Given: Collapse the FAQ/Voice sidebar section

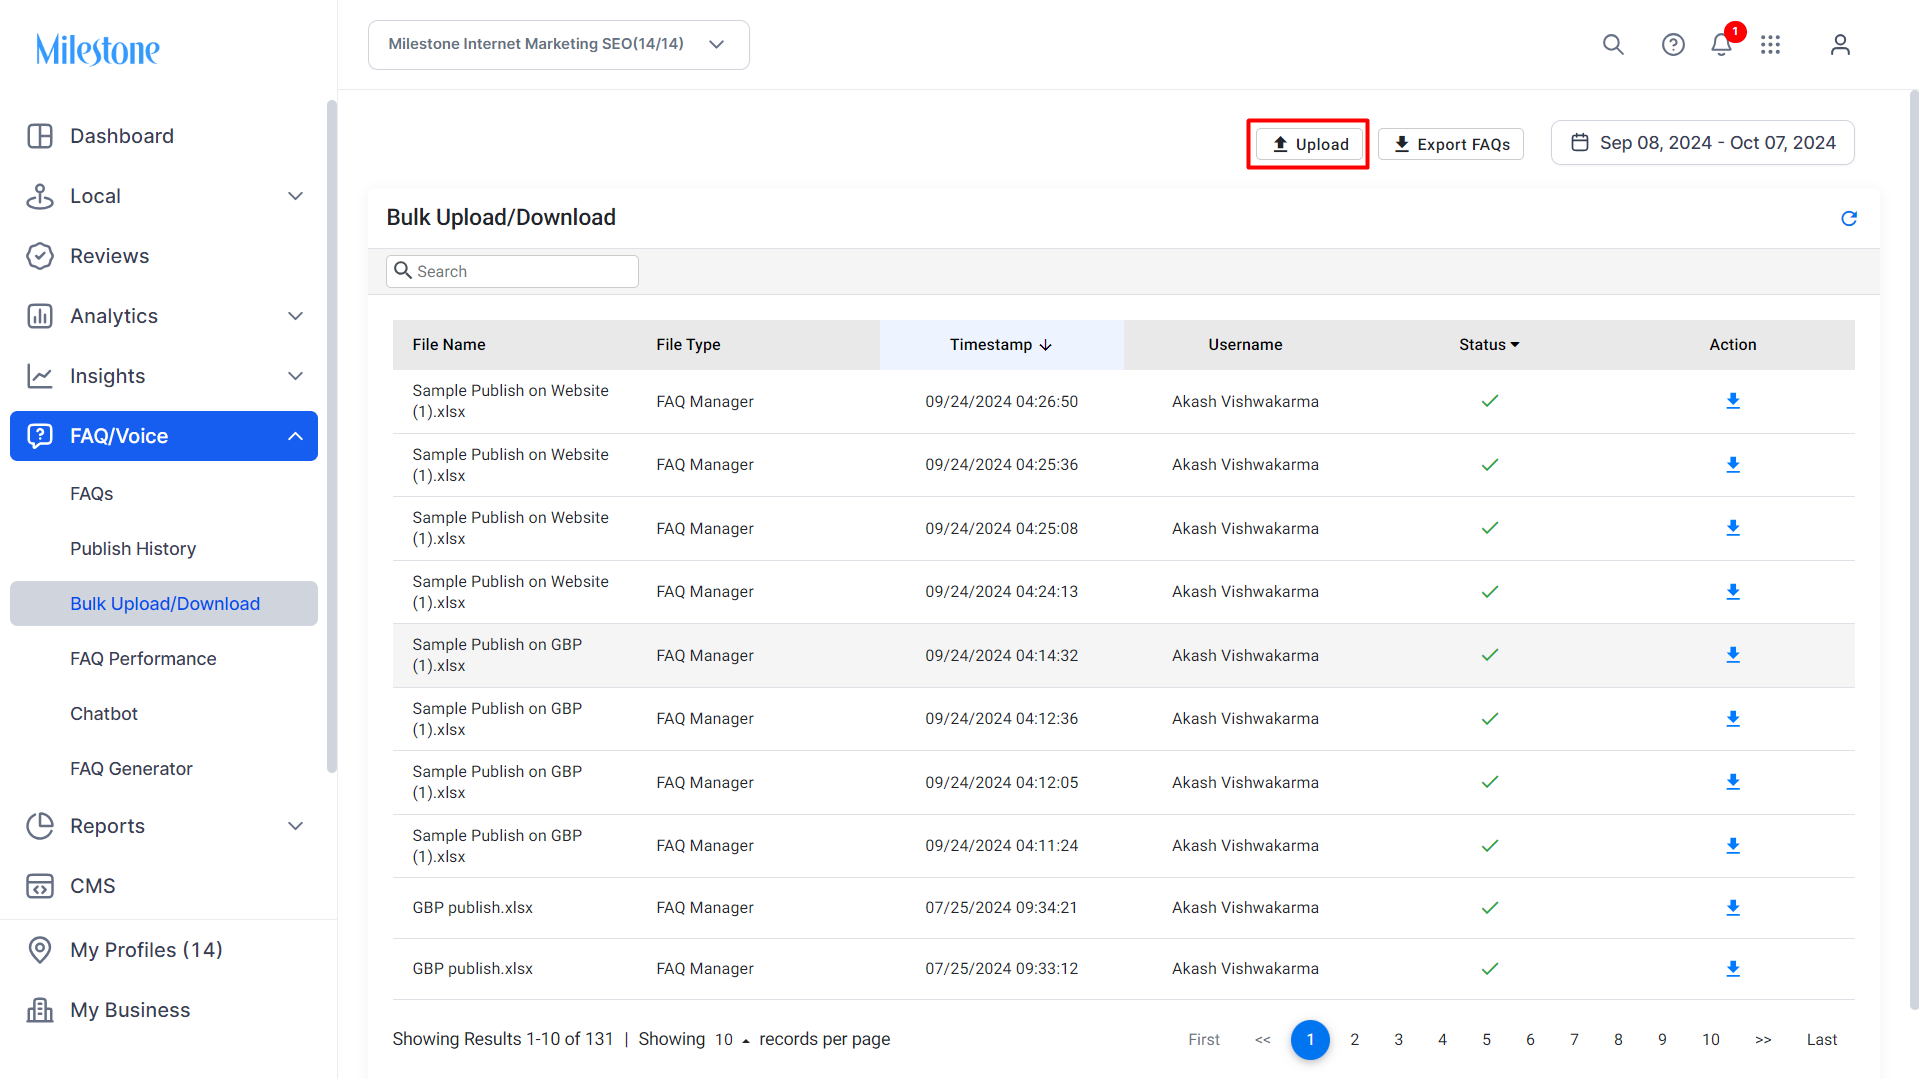Looking at the screenshot, I should point(295,436).
